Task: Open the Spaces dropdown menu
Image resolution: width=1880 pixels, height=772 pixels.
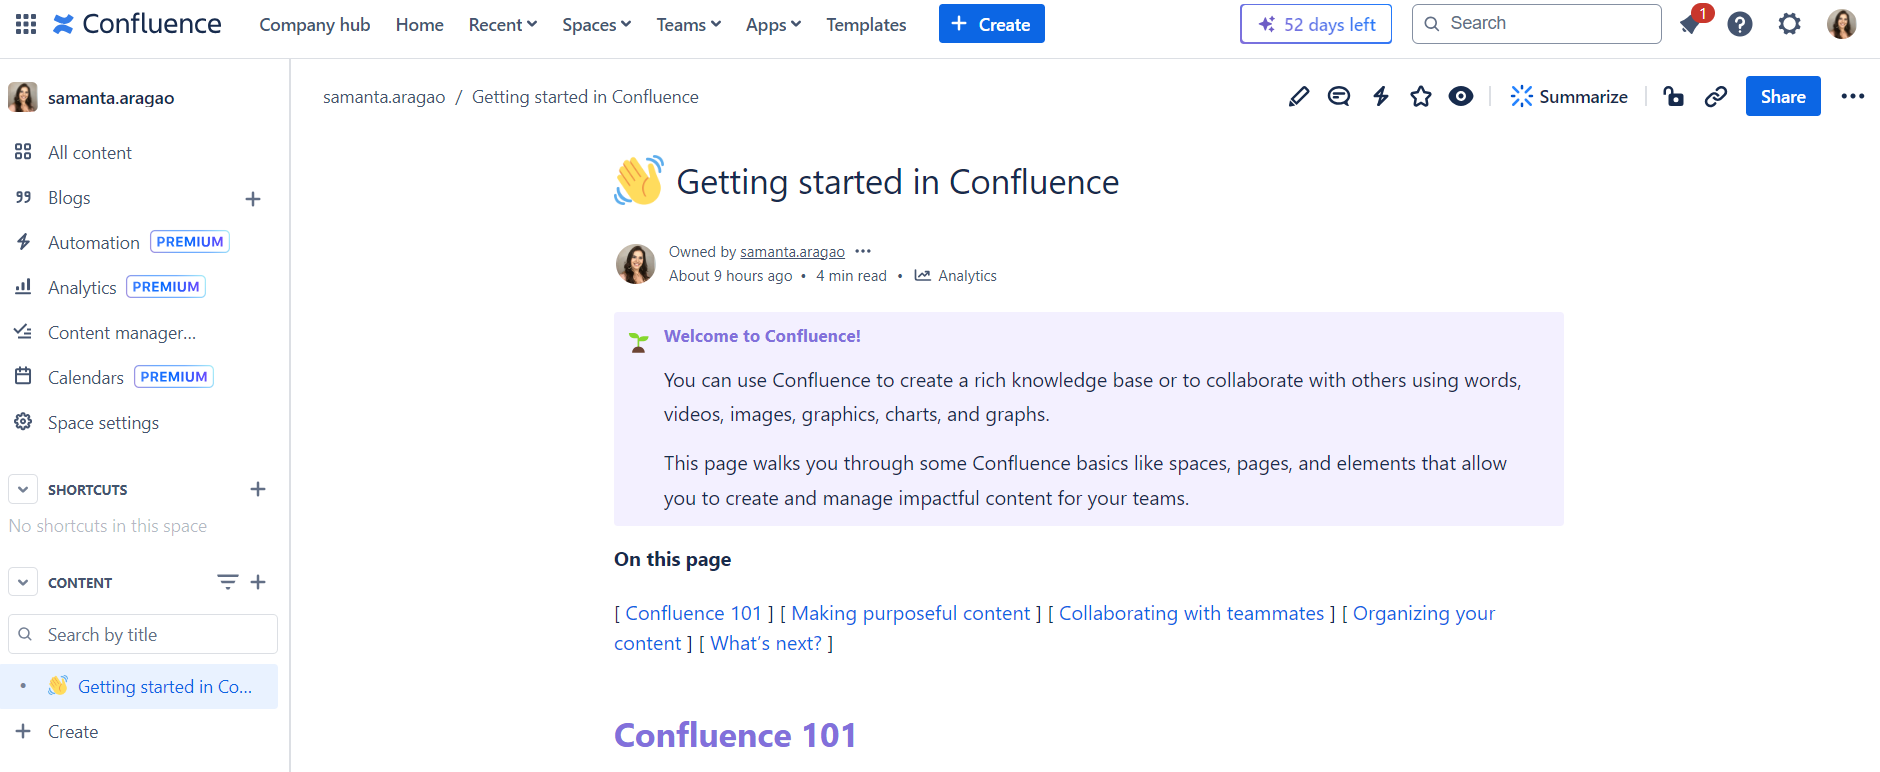Action: (596, 24)
